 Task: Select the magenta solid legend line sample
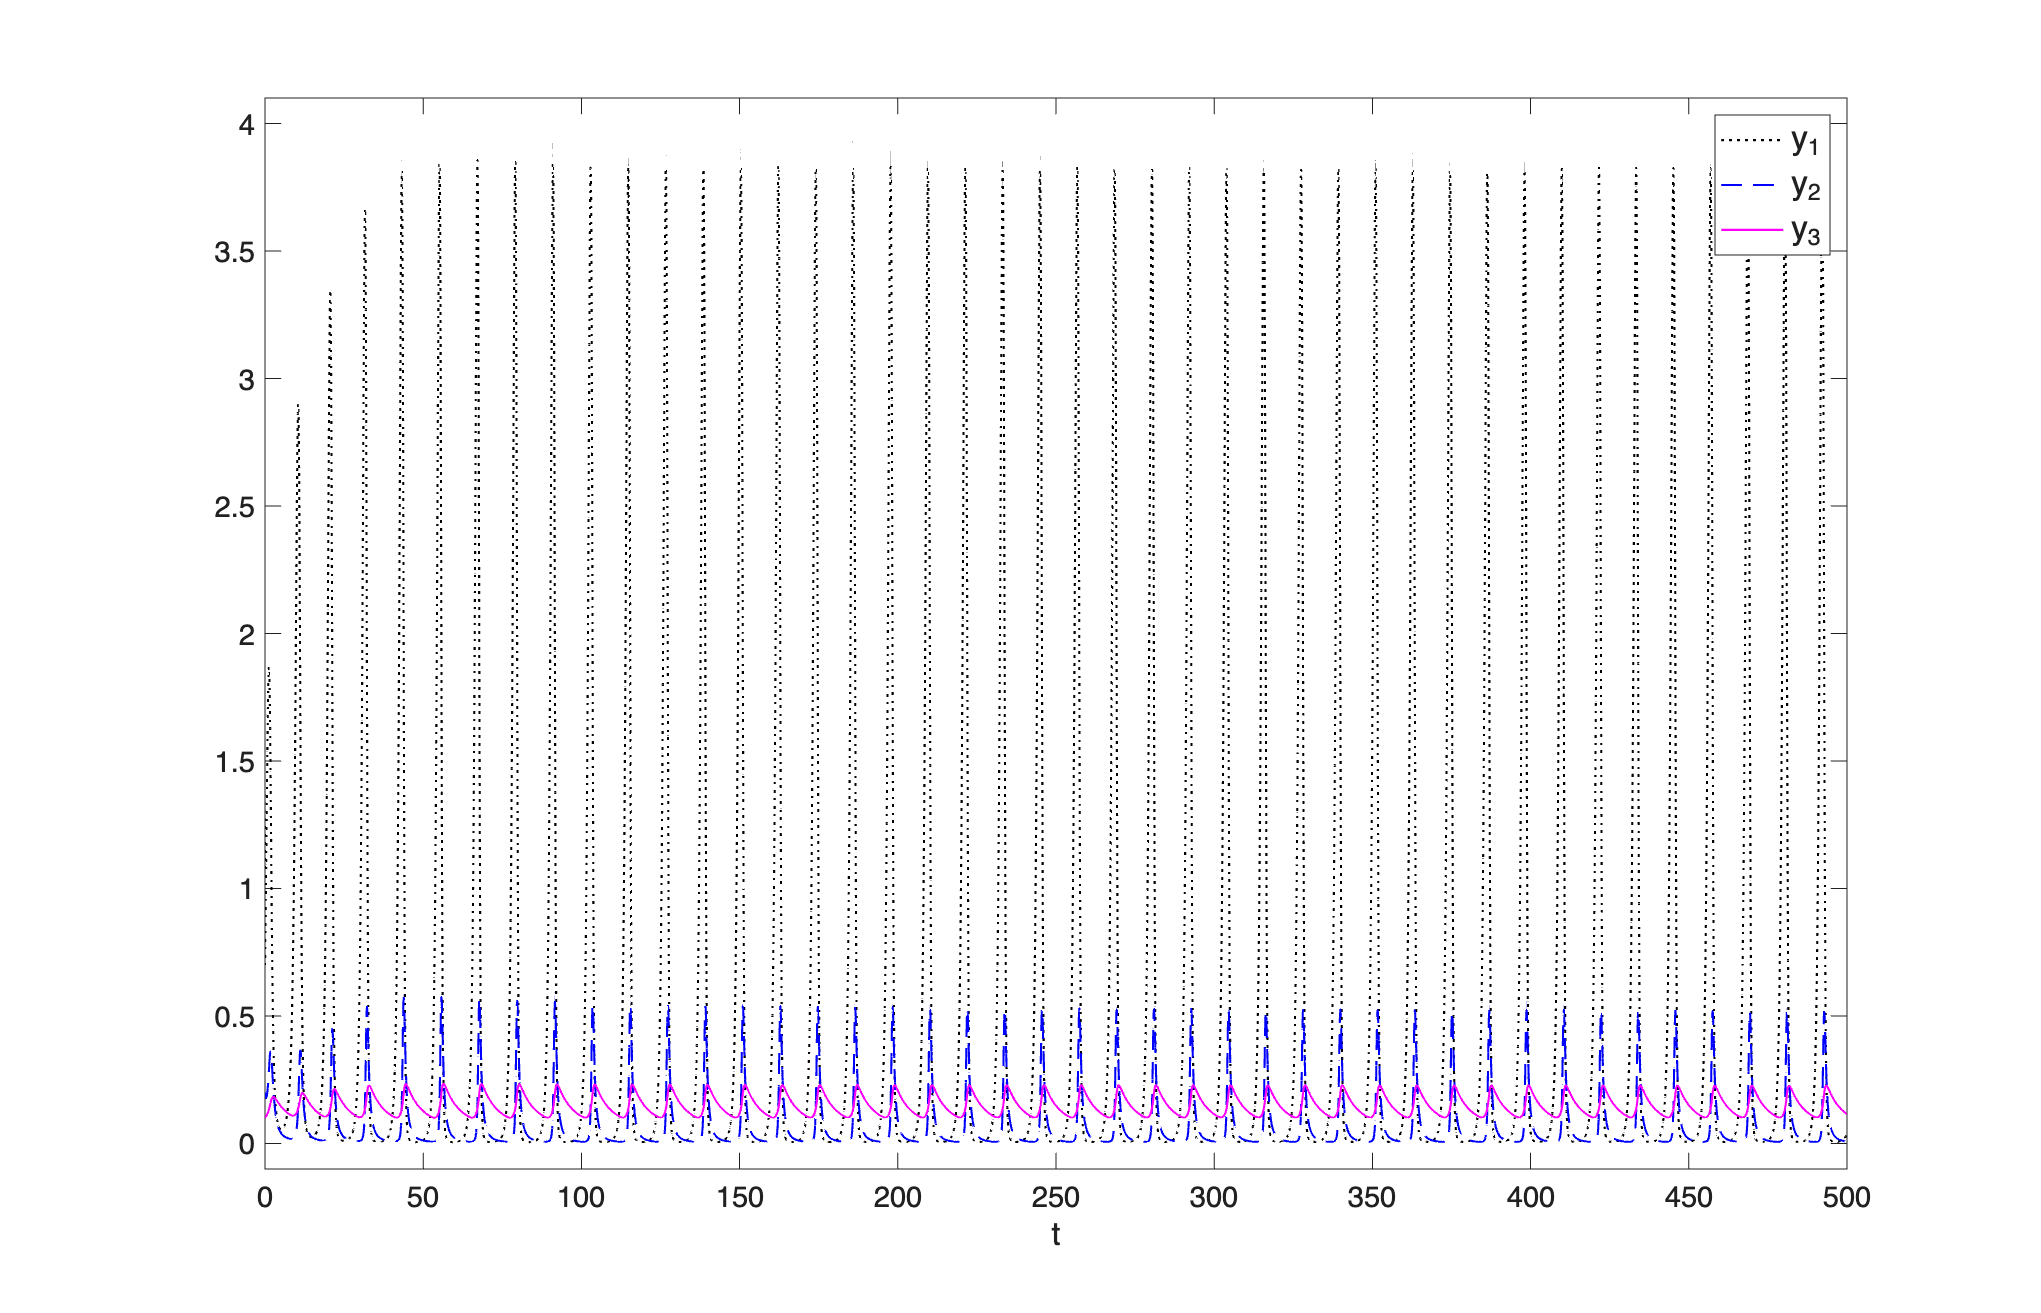tap(1751, 231)
